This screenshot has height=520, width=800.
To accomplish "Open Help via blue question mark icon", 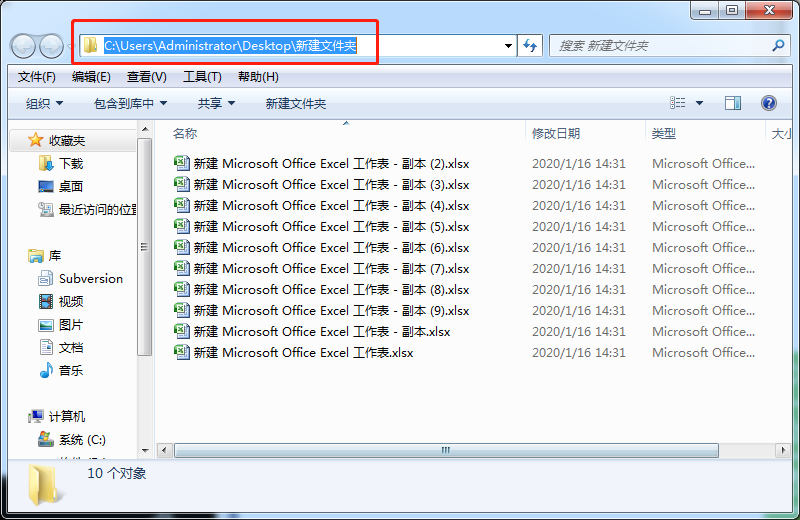I will 768,103.
